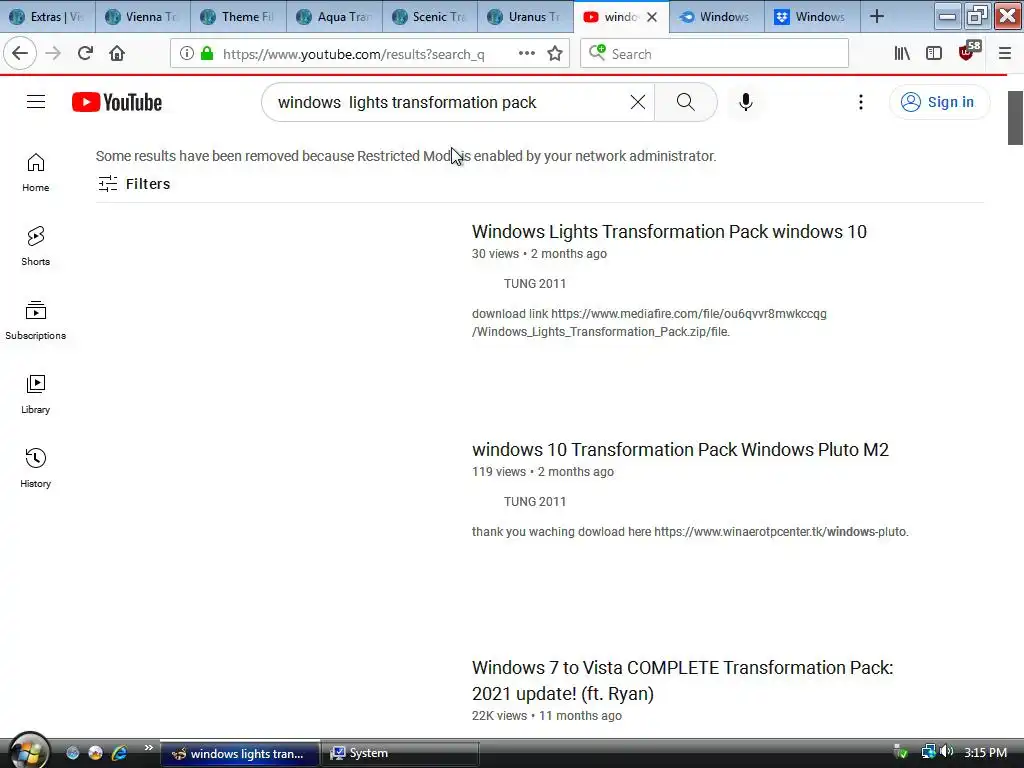Switch to the Vienna tab
The height and width of the screenshot is (768, 1024).
click(143, 17)
